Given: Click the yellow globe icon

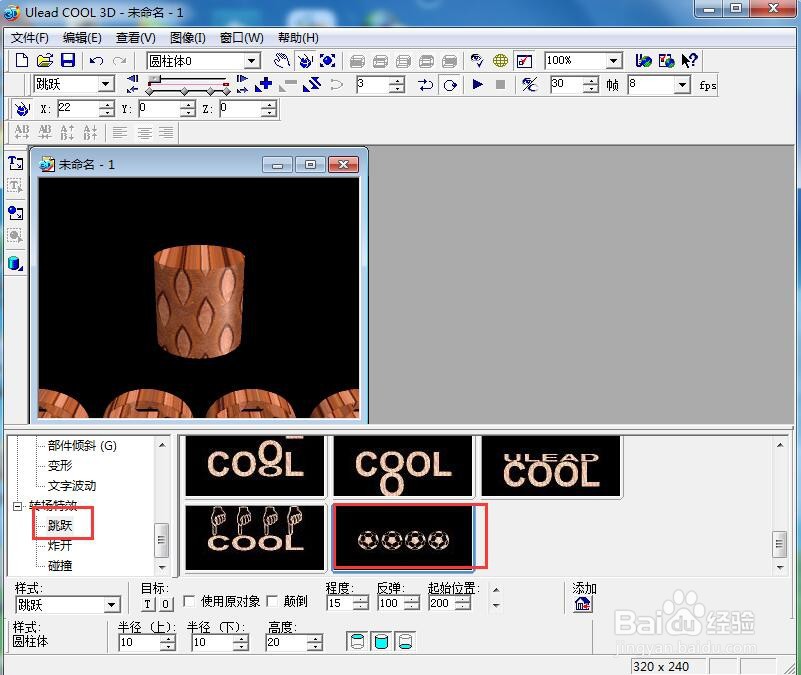Looking at the screenshot, I should [501, 60].
